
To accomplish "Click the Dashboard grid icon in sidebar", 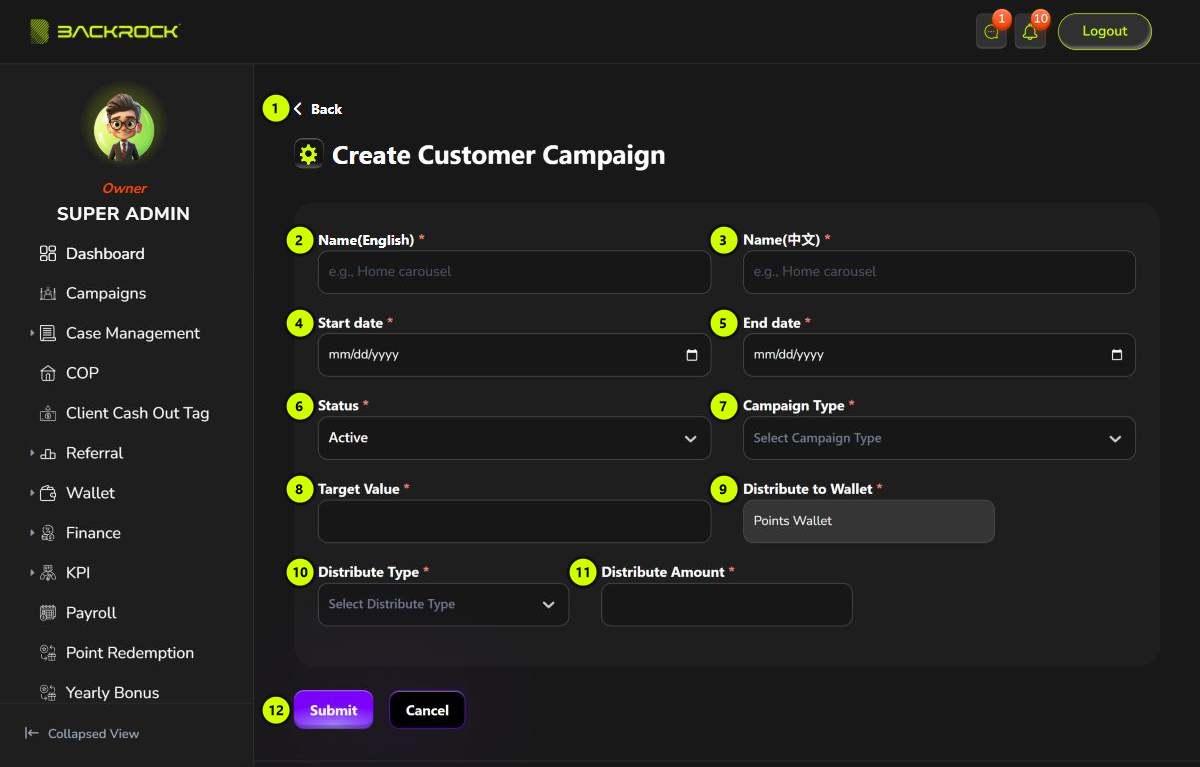I will [48, 254].
